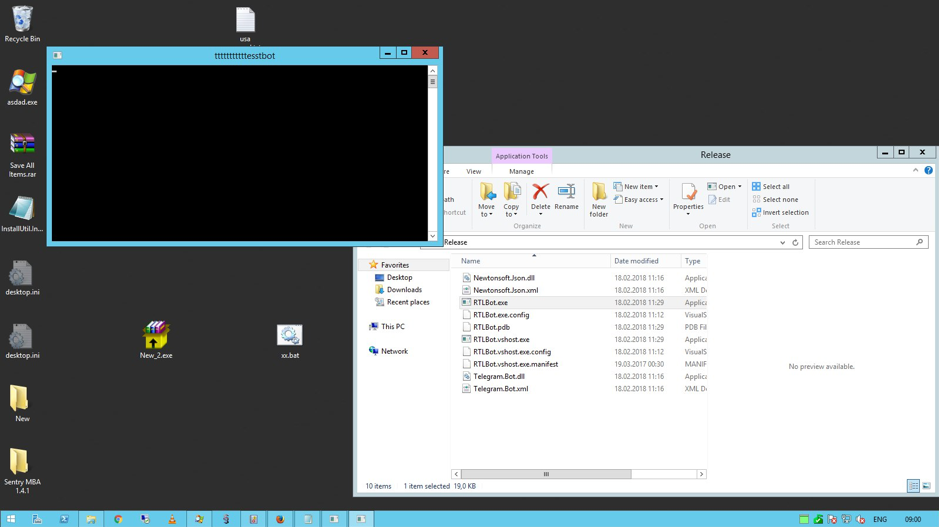Click the right arrow of horizontal scrollbar
The height and width of the screenshot is (527, 939).
[x=701, y=474]
